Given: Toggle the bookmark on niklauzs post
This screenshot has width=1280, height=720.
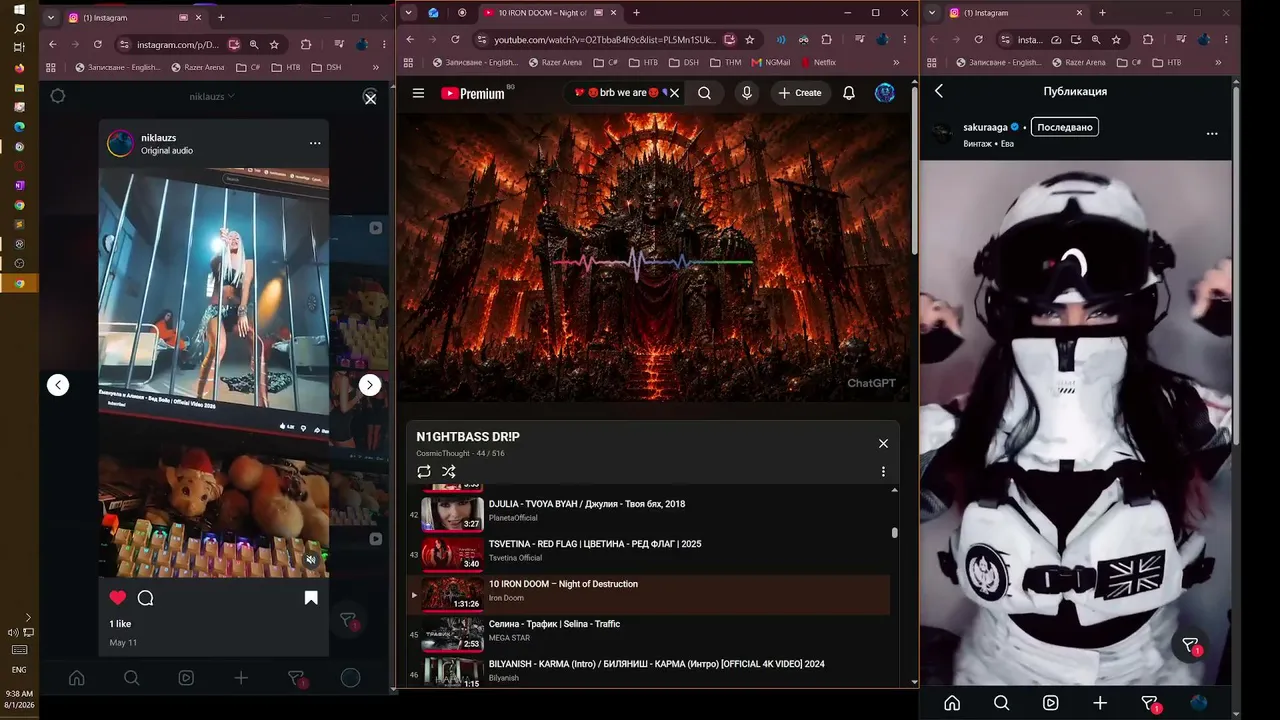Looking at the screenshot, I should click(311, 598).
